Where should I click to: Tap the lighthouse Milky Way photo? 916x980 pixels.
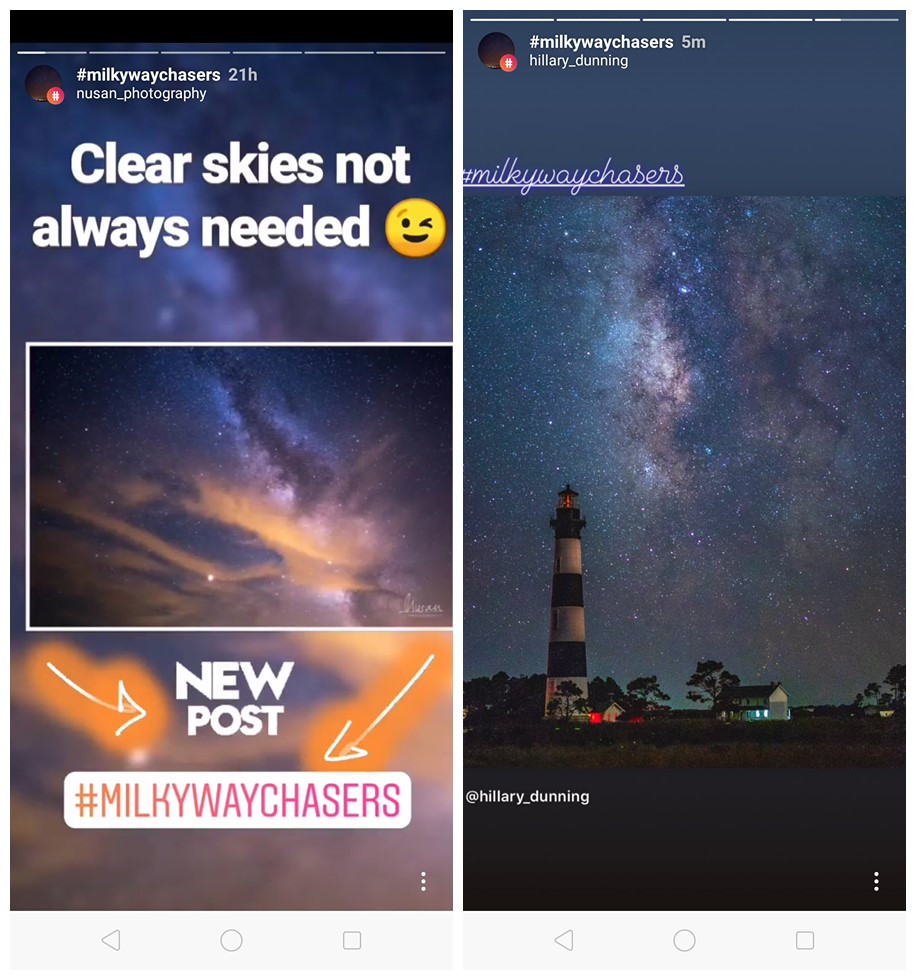click(684, 481)
